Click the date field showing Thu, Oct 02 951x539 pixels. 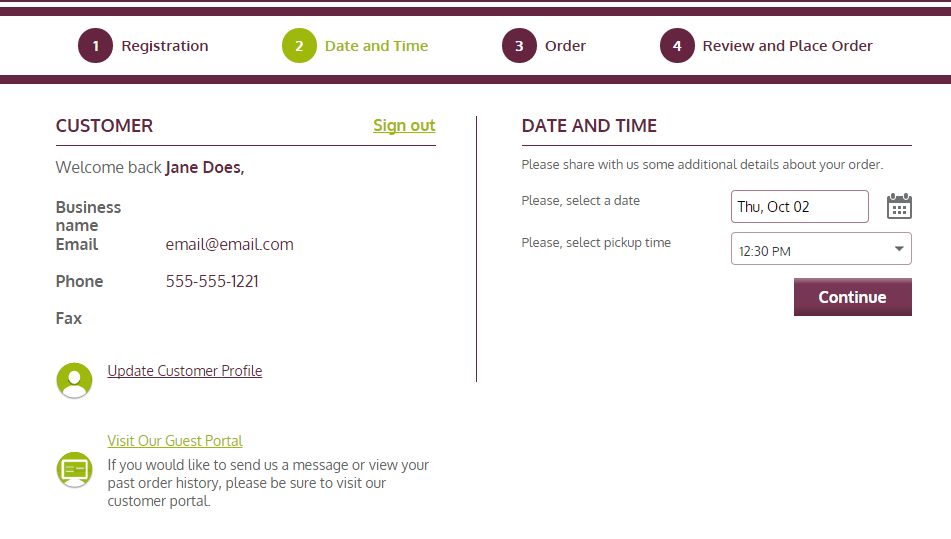click(799, 207)
